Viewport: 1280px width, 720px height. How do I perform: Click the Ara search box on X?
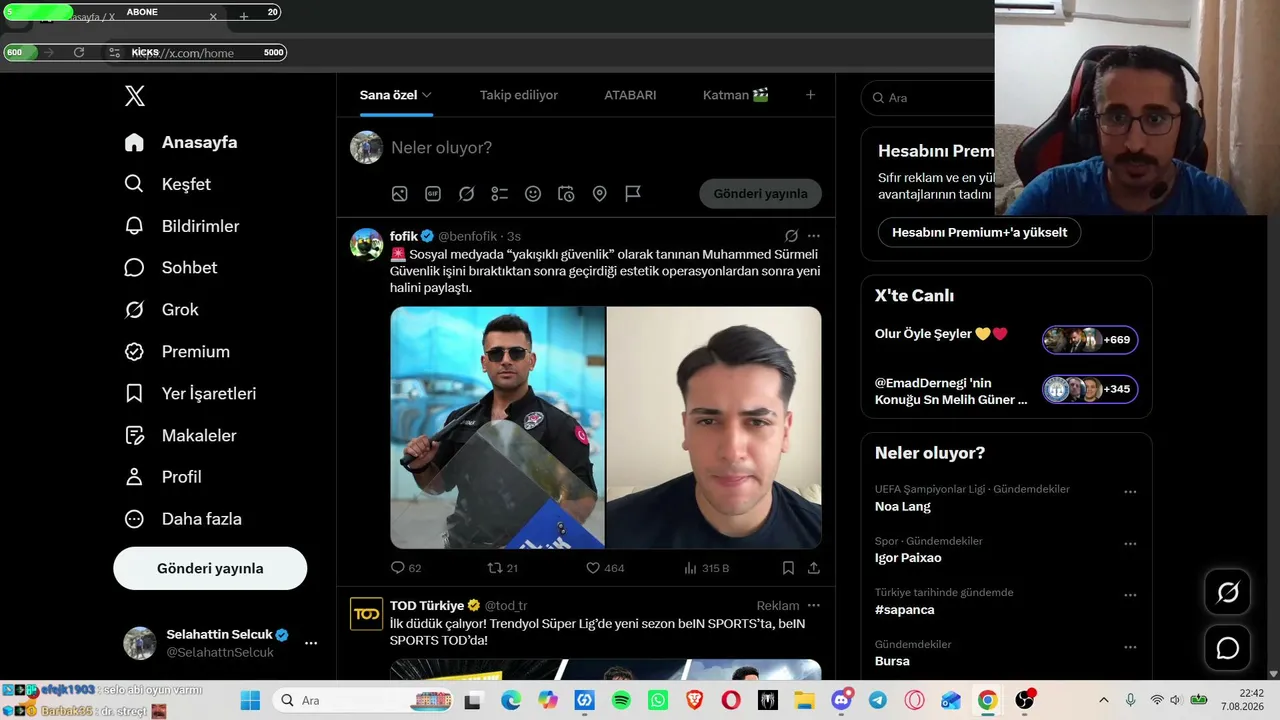[930, 98]
